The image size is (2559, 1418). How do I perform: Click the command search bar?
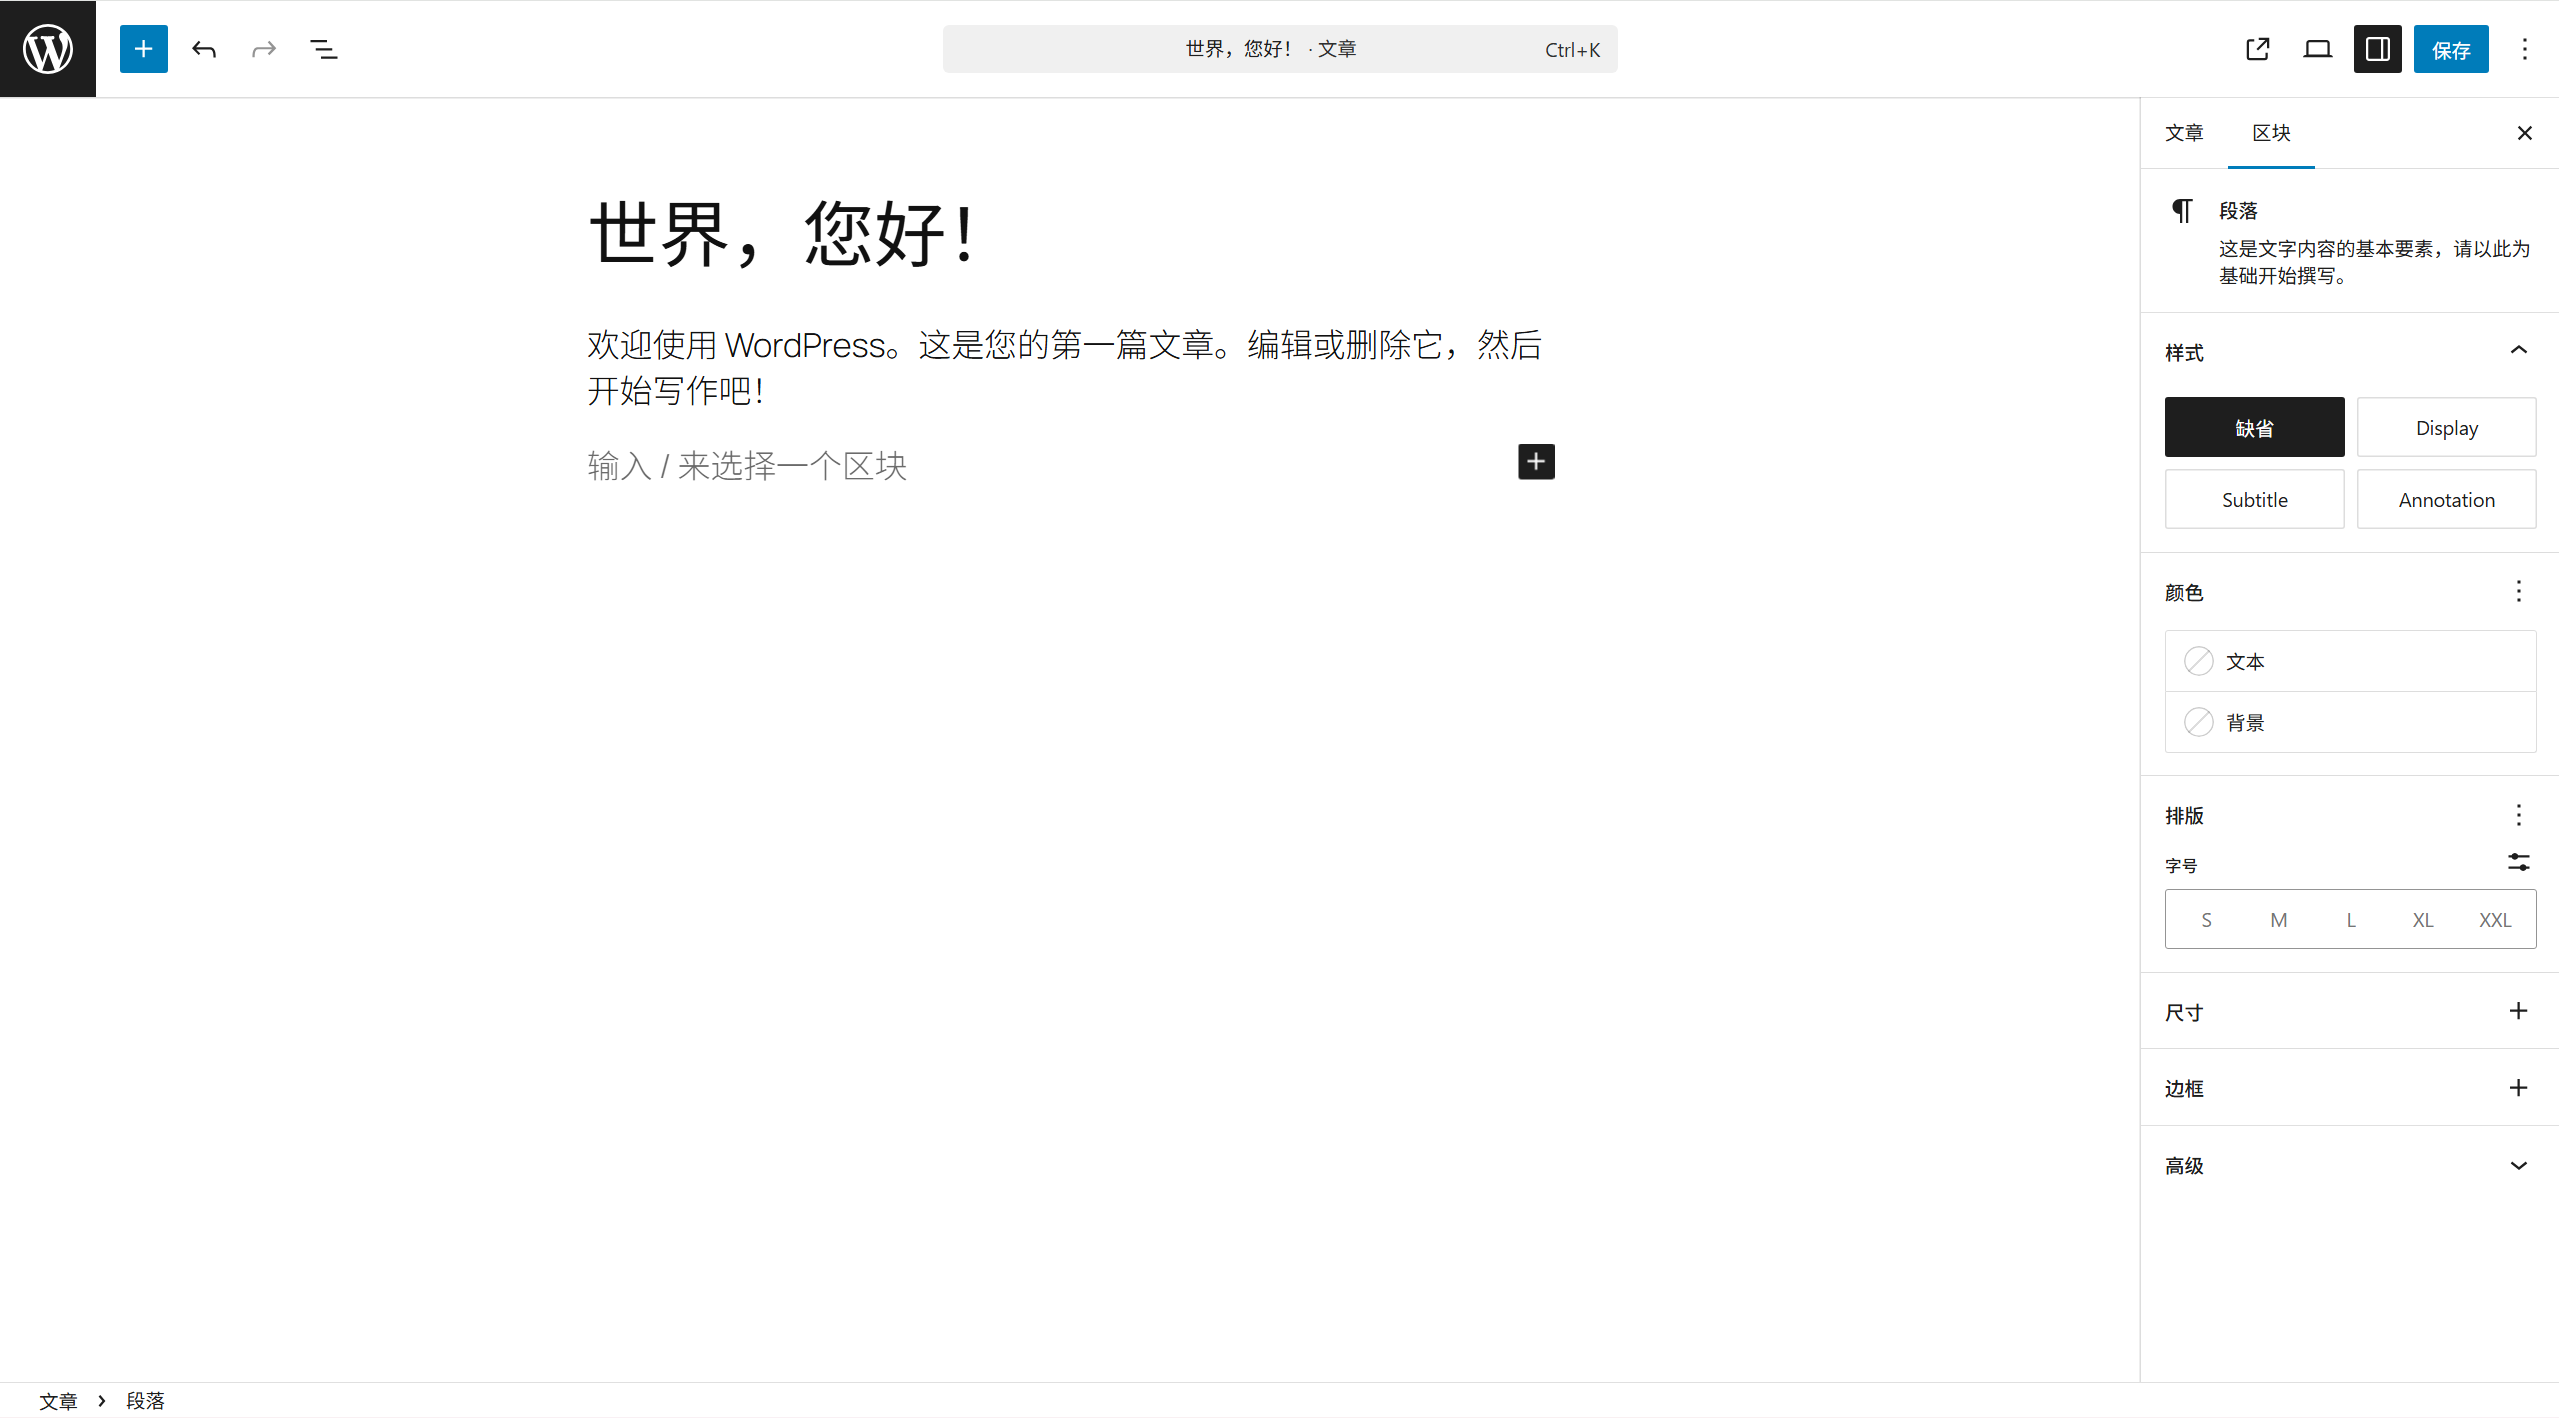1278,48
